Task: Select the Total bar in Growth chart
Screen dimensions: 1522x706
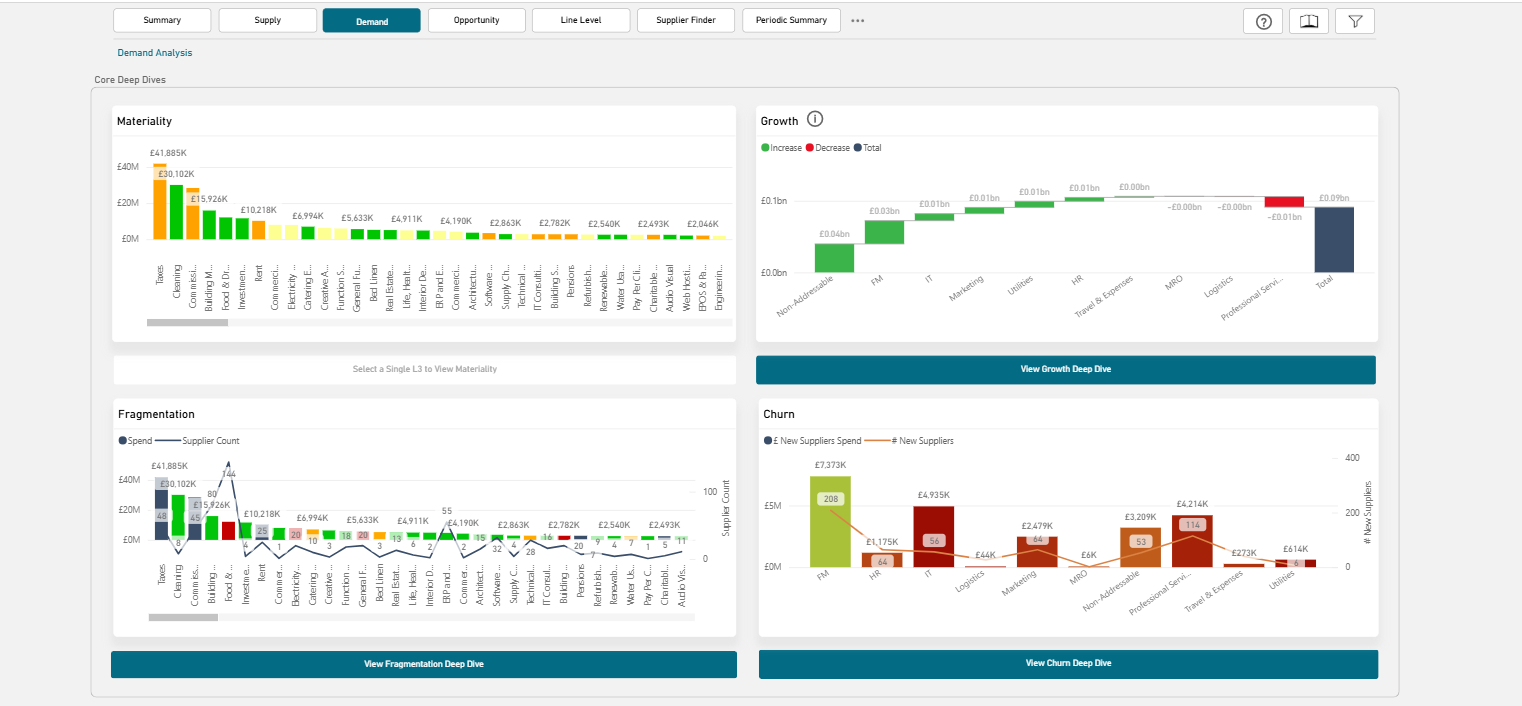Action: (1334, 239)
